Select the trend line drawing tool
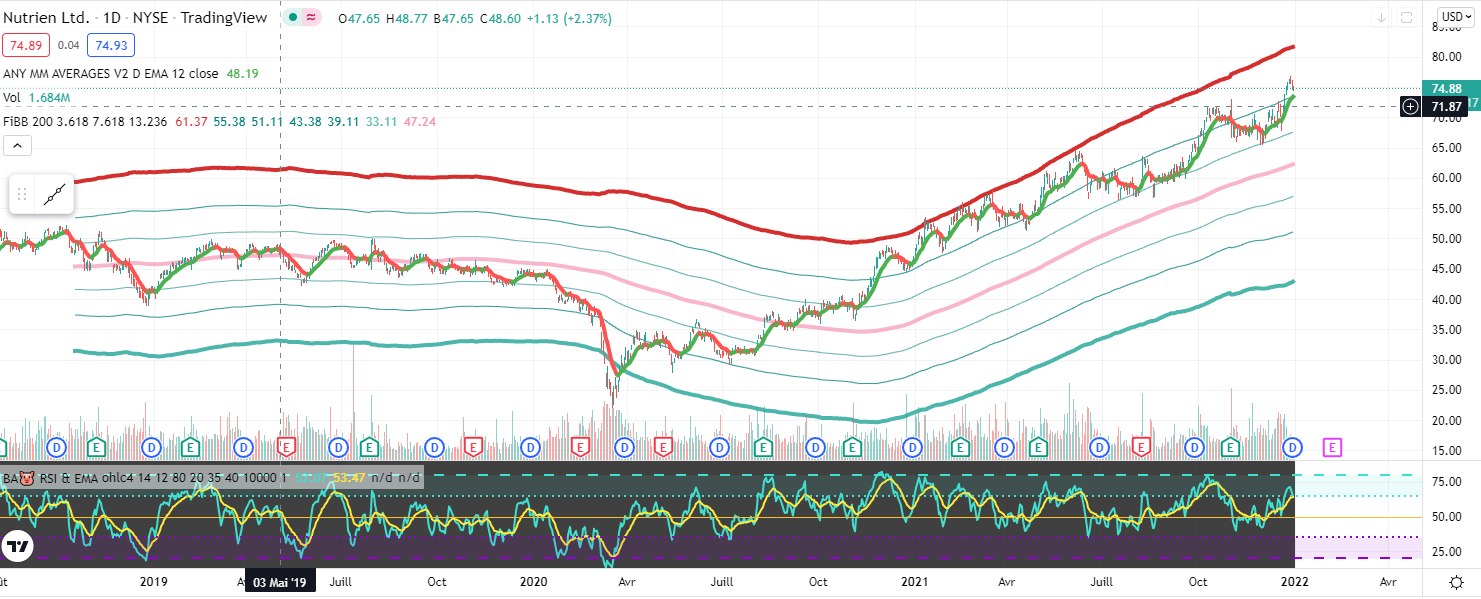1481x599 pixels. [56, 194]
